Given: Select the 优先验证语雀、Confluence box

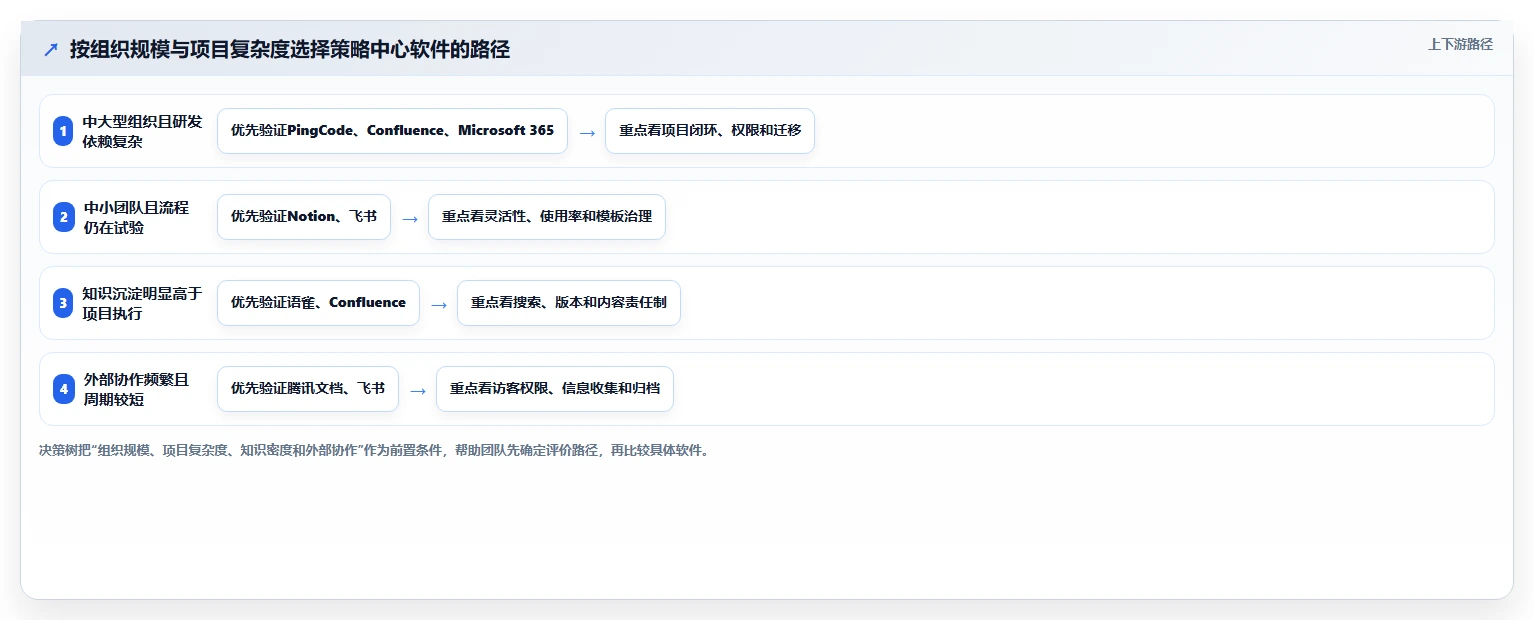Looking at the screenshot, I should click(318, 303).
